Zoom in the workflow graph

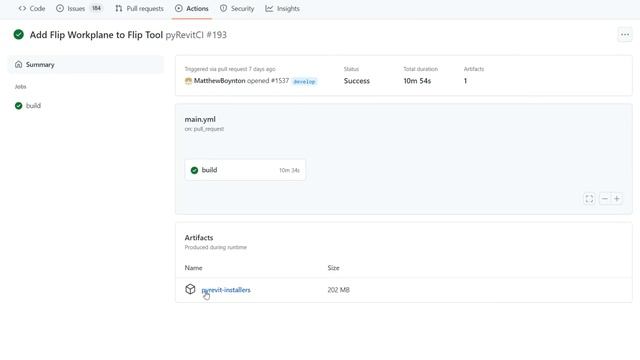tap(617, 199)
